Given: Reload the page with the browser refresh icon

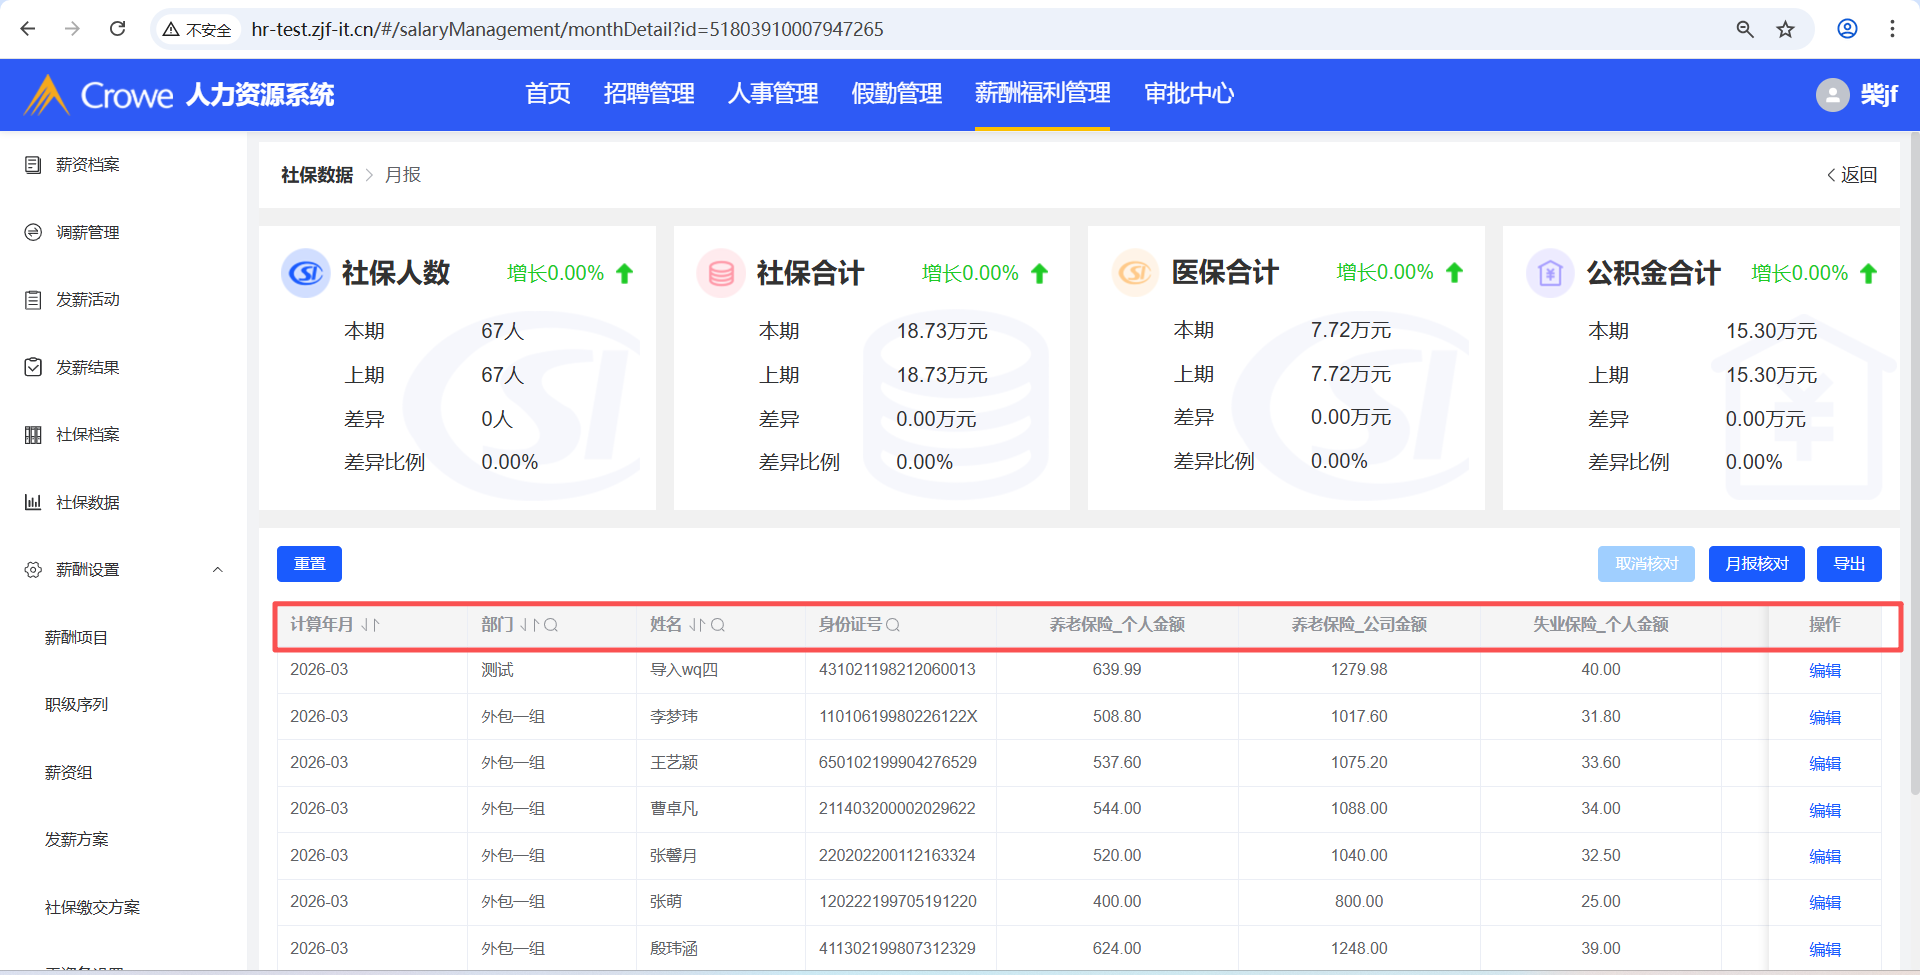Looking at the screenshot, I should pyautogui.click(x=117, y=29).
